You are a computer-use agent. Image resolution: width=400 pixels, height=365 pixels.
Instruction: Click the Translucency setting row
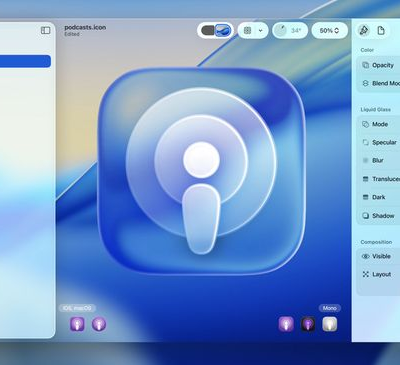[x=379, y=179]
